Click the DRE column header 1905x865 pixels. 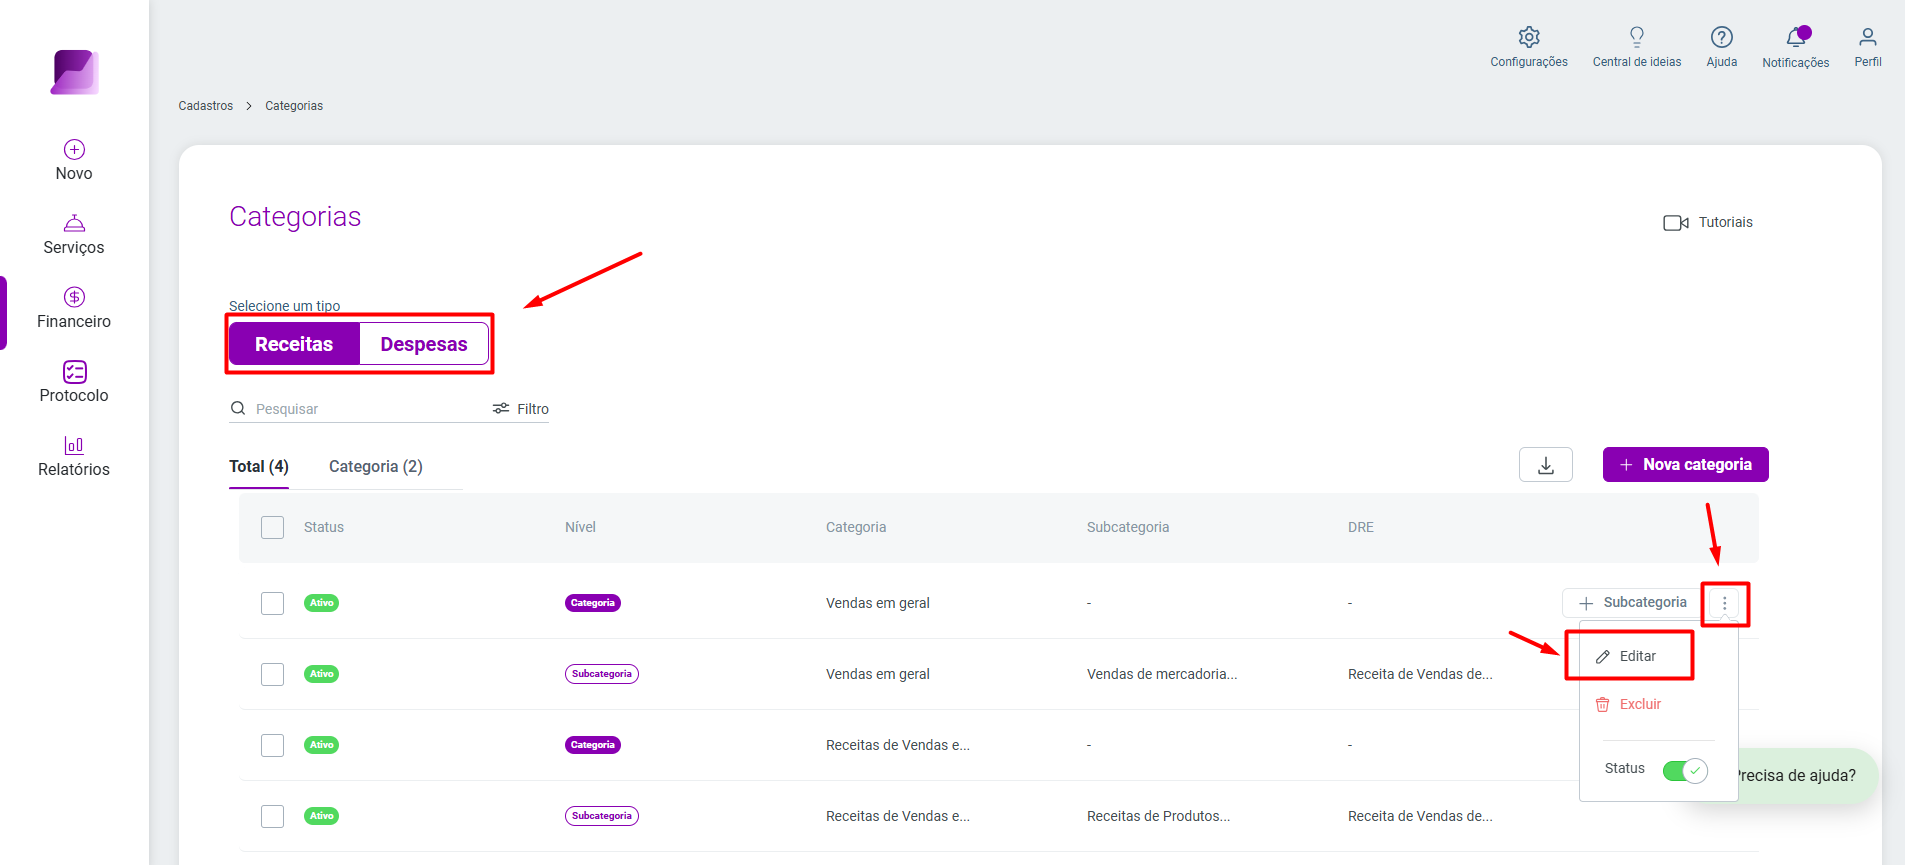pyautogui.click(x=1361, y=527)
